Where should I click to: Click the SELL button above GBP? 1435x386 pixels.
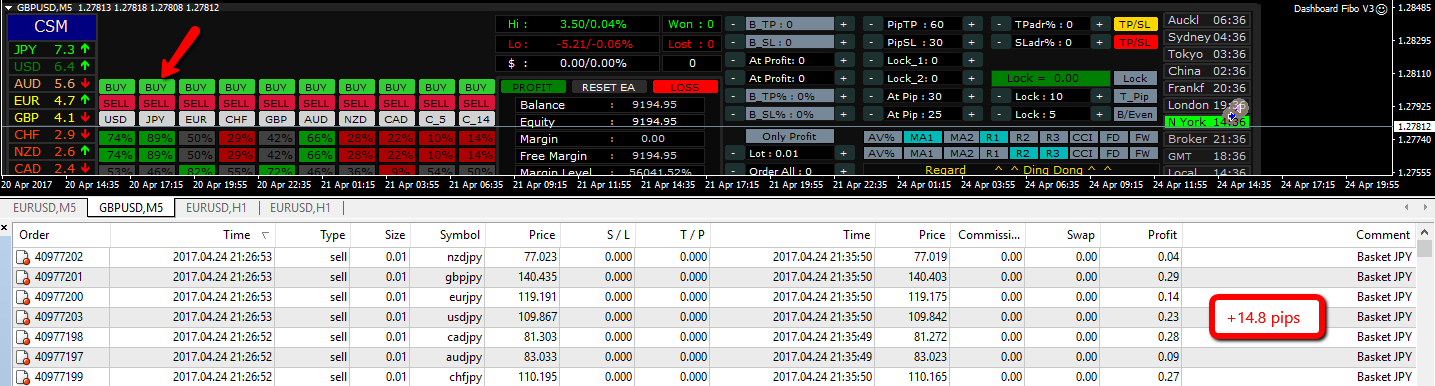click(x=277, y=103)
